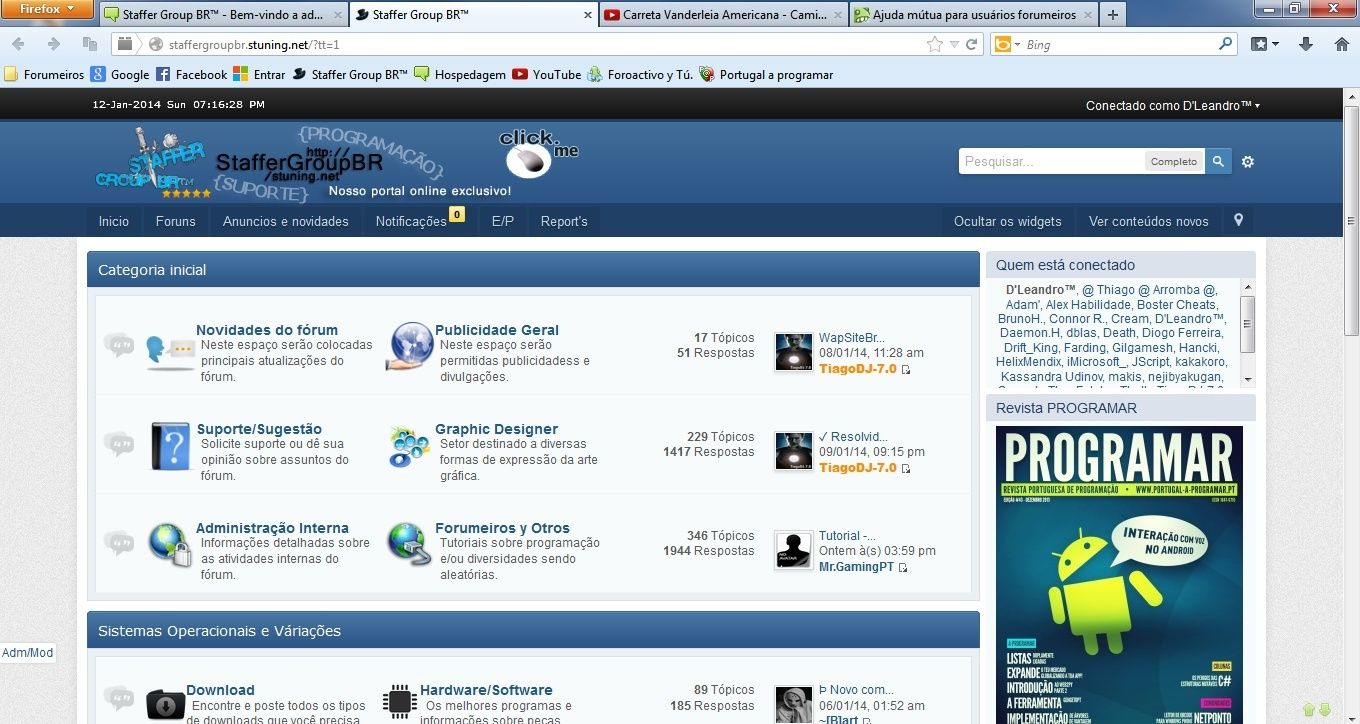
Task: Click the Novidades do fórum category icon
Action: pyautogui.click(x=170, y=351)
